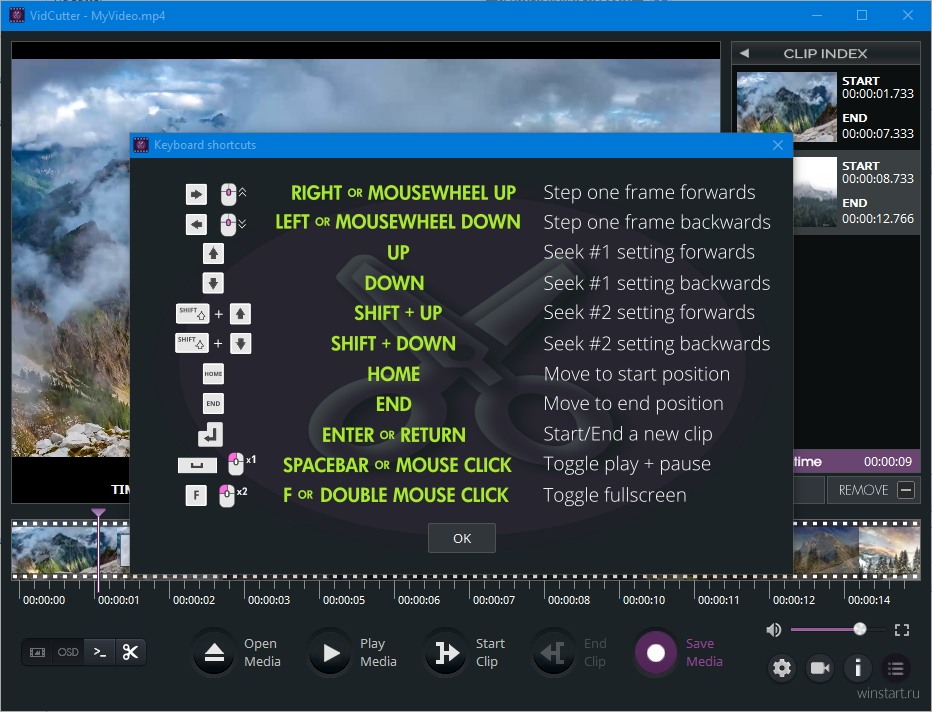Toggle the thumbnails filmstrip option

37,652
